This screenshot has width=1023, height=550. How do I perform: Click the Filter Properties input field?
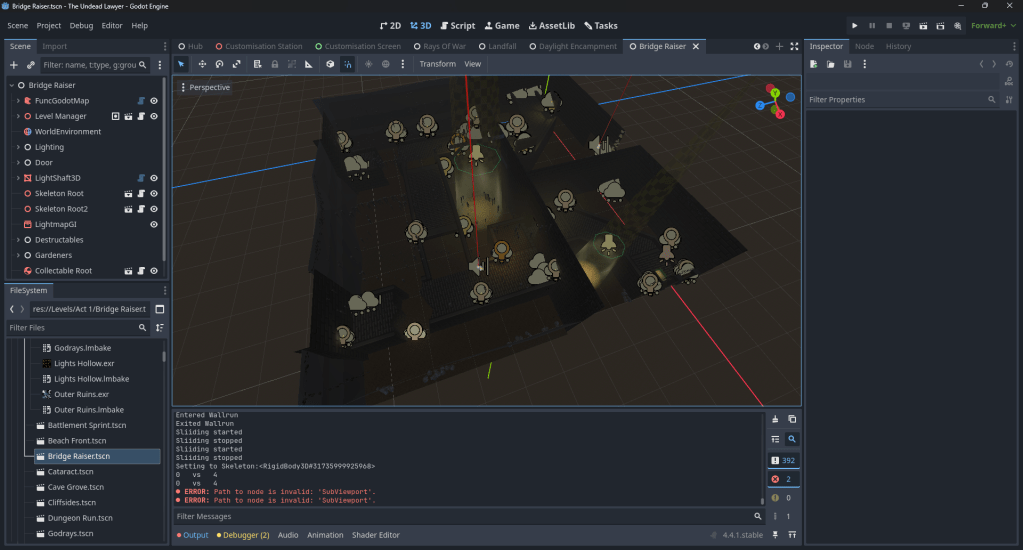pos(895,100)
